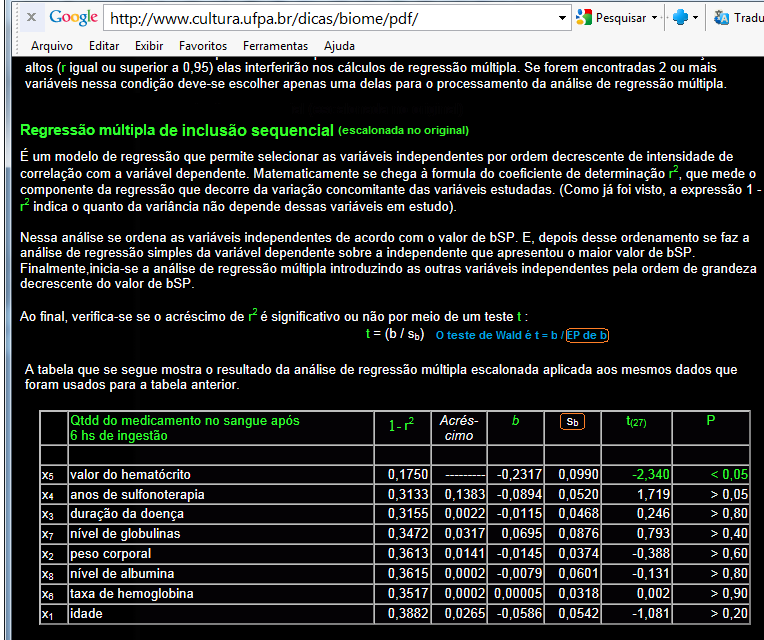The image size is (764, 640).
Task: Click row 'valor do hematócrito'
Action: pos(395,474)
